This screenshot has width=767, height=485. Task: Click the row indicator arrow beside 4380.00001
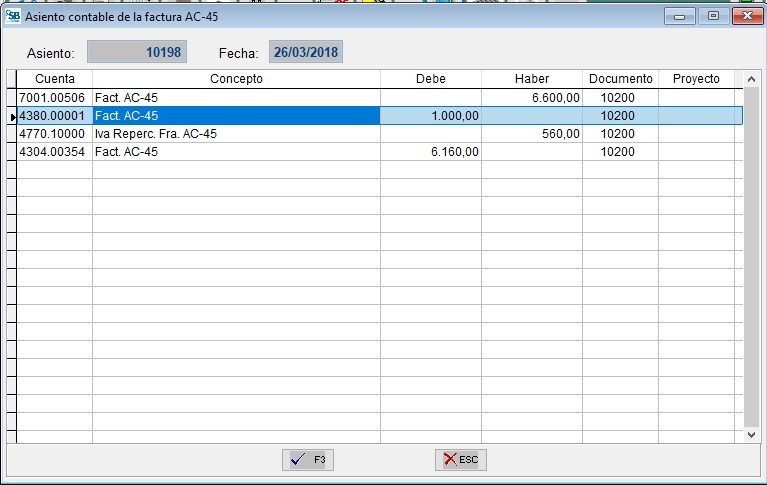[12, 116]
